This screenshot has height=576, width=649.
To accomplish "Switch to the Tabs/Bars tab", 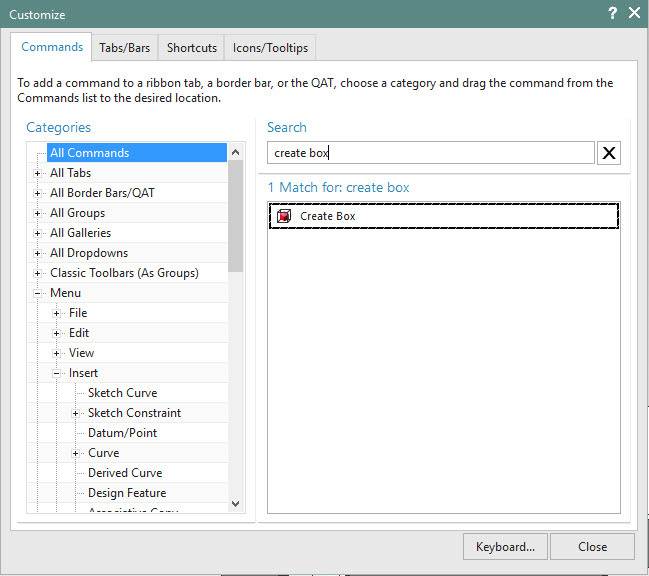I will pos(125,48).
